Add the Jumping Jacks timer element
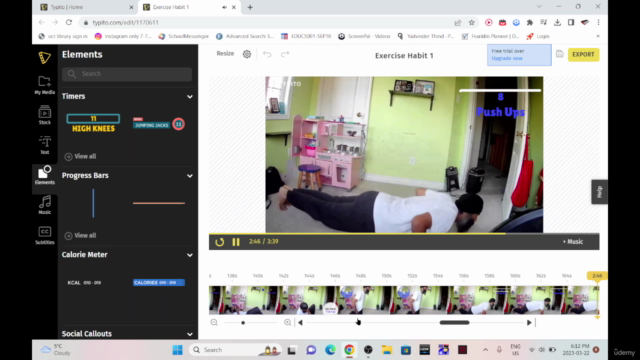640x360 pixels. [x=159, y=124]
